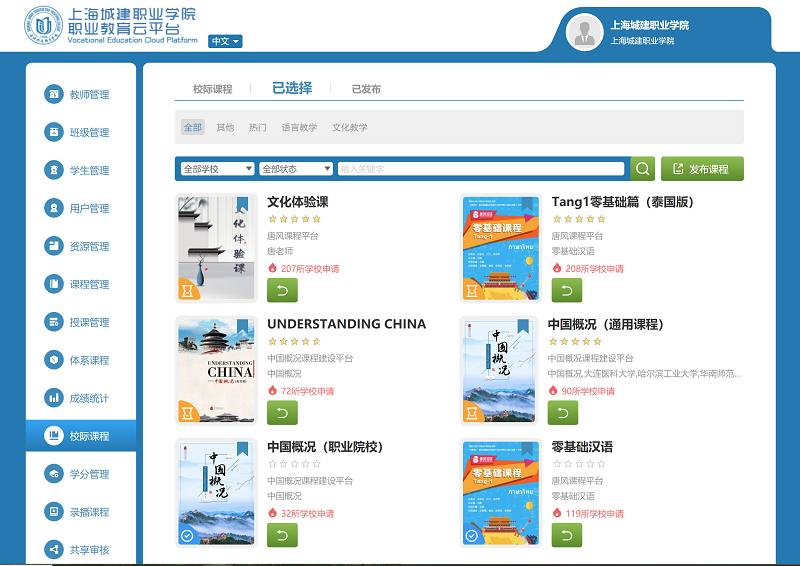Click the magnifier search button

pyautogui.click(x=643, y=168)
